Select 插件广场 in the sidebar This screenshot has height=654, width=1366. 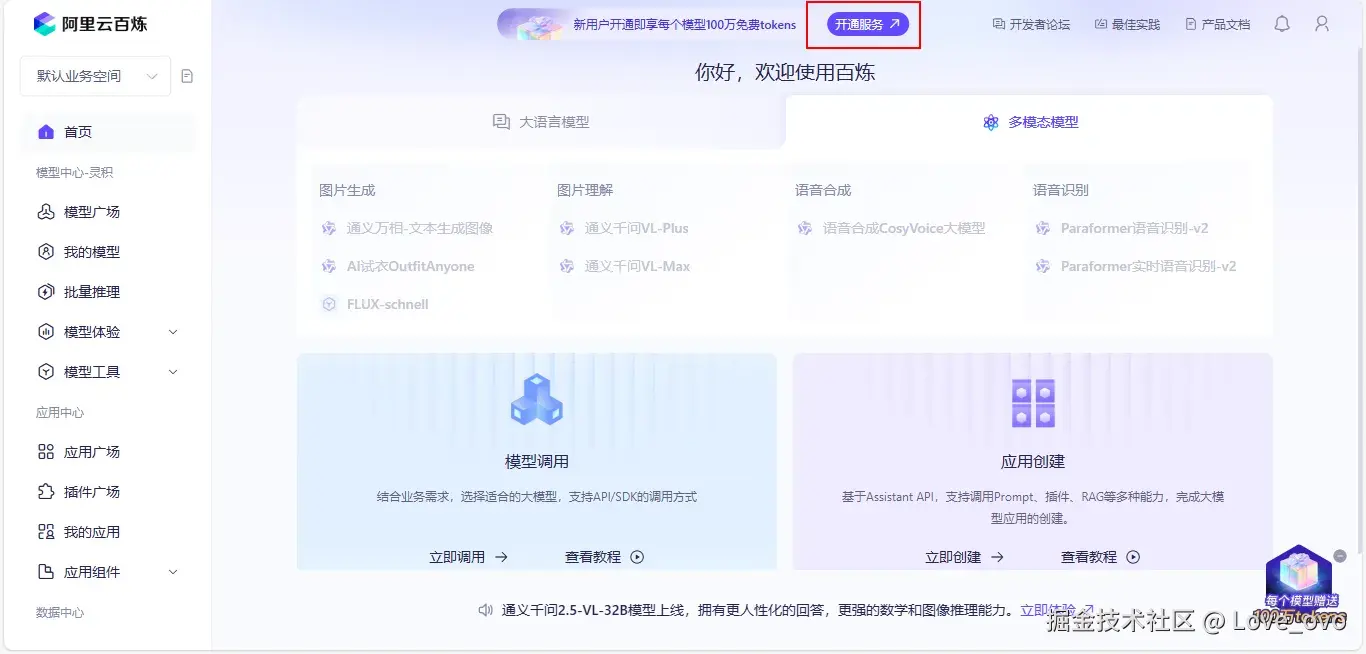coord(108,492)
